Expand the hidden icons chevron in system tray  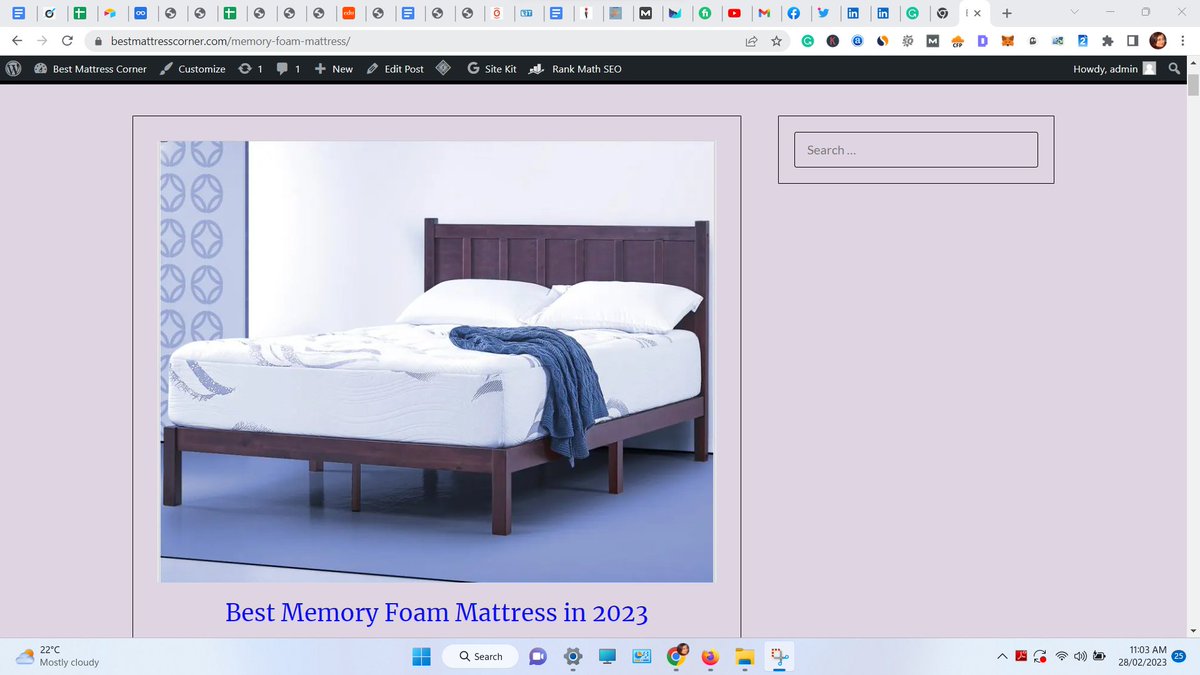[1002, 656]
